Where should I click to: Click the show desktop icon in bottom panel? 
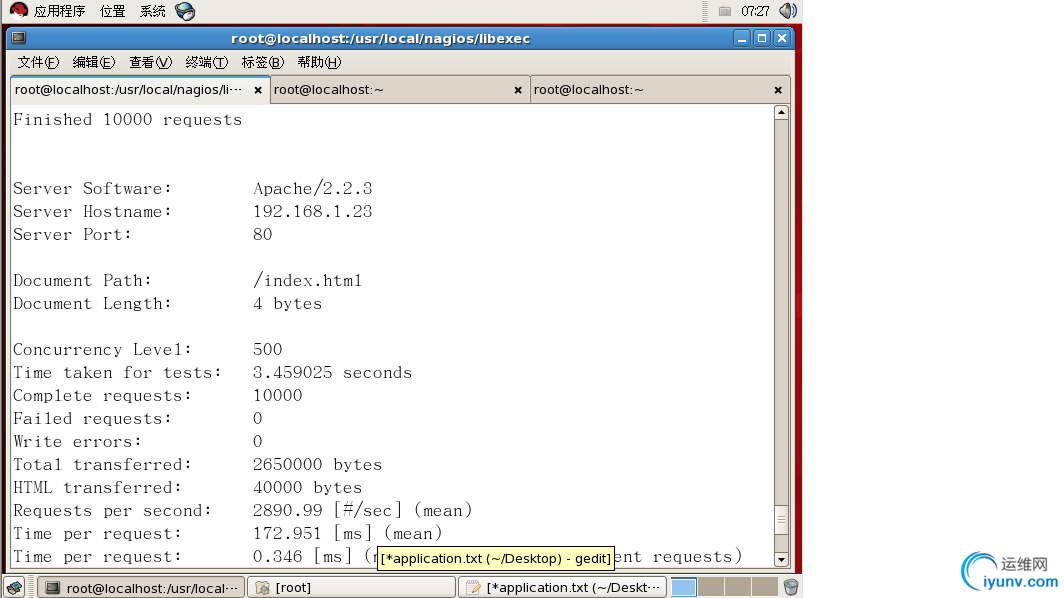[x=14, y=587]
